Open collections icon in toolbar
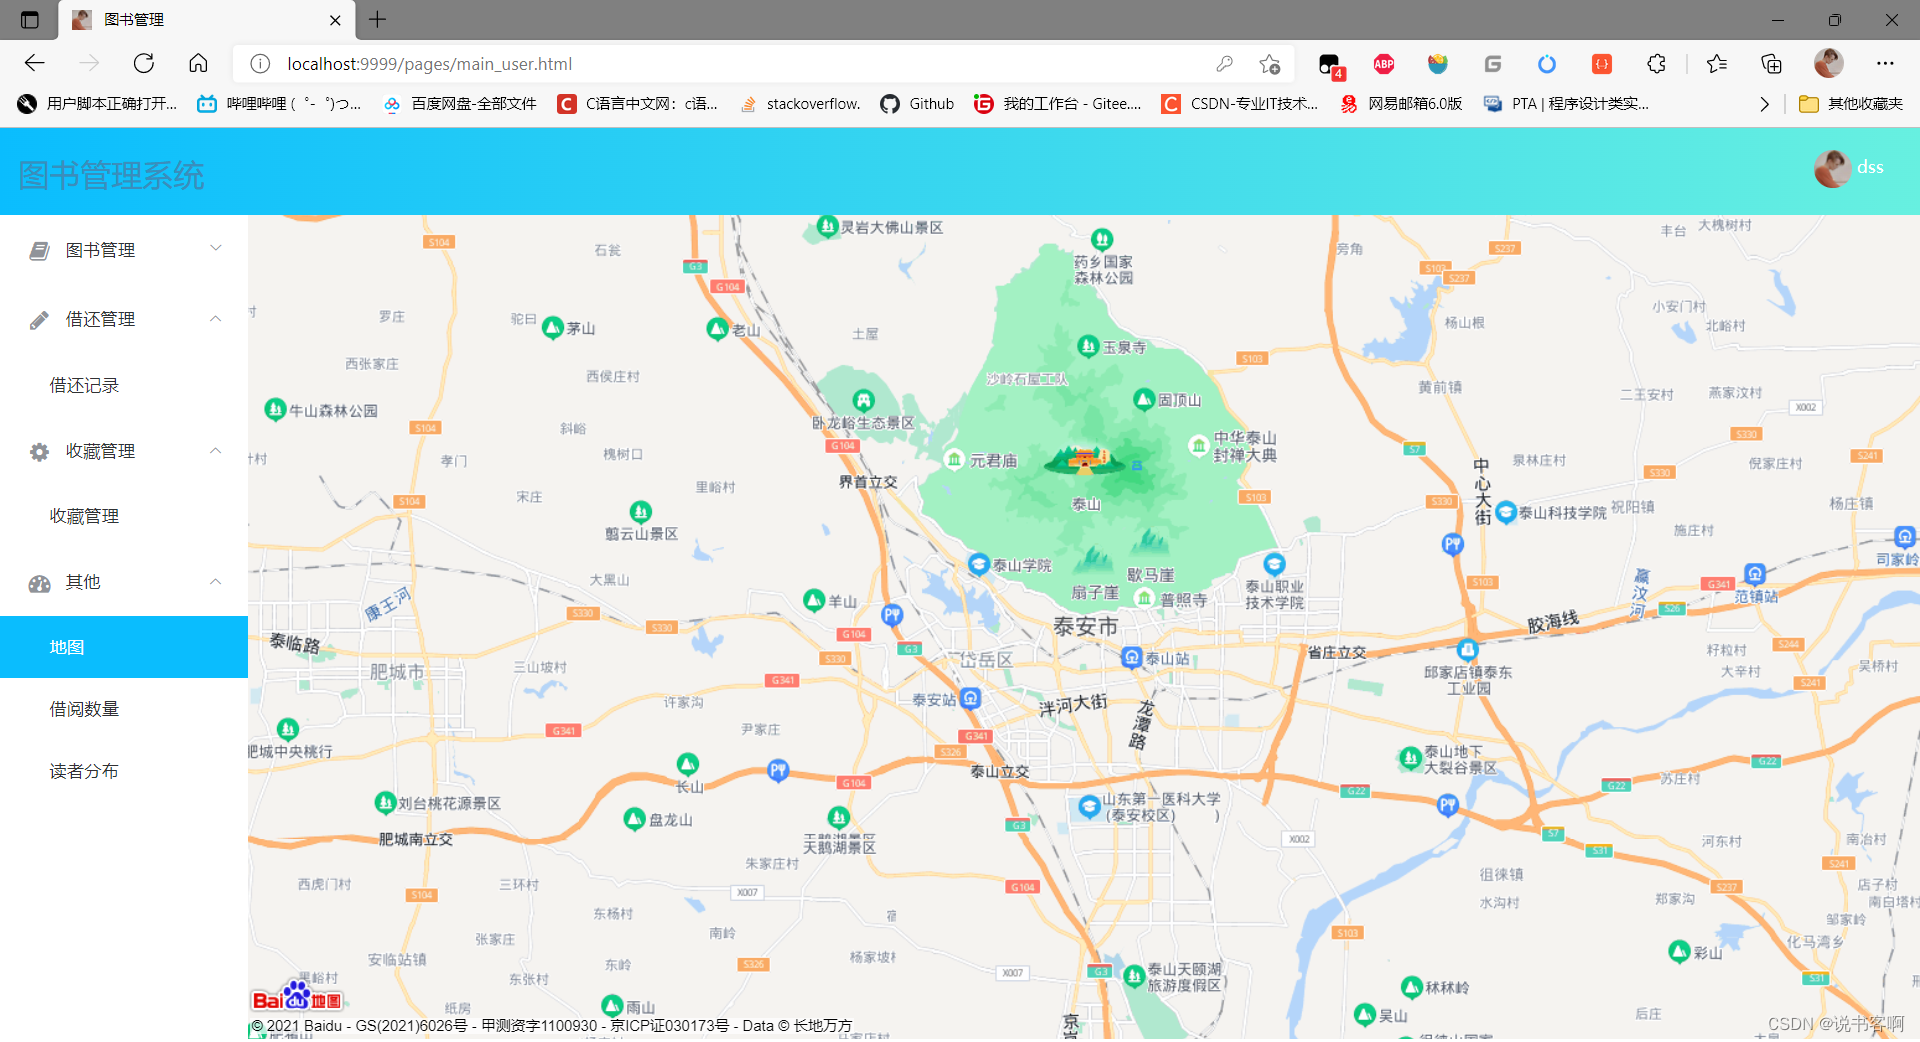 (1771, 64)
